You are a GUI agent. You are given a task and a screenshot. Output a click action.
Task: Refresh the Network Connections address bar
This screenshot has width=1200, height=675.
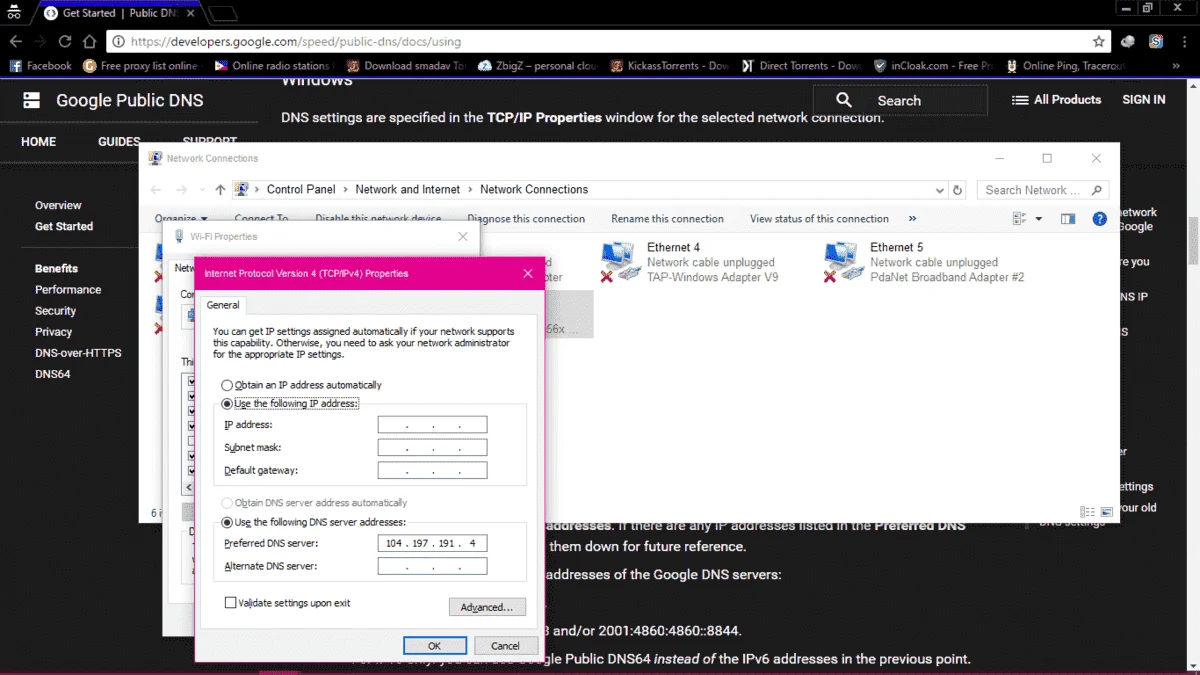958,190
